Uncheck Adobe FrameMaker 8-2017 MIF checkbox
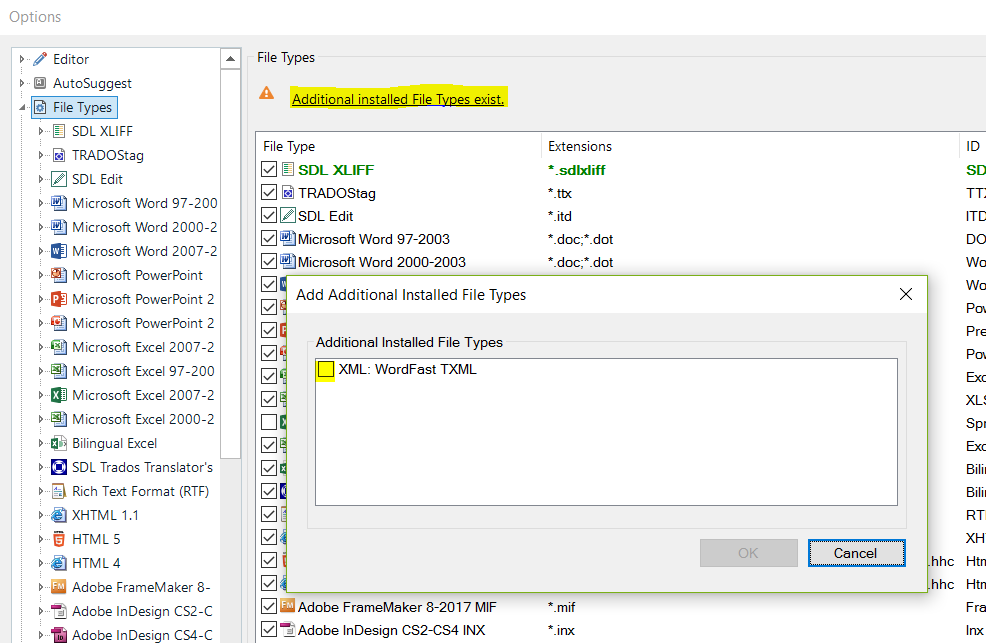The height and width of the screenshot is (643, 986). [x=269, y=607]
